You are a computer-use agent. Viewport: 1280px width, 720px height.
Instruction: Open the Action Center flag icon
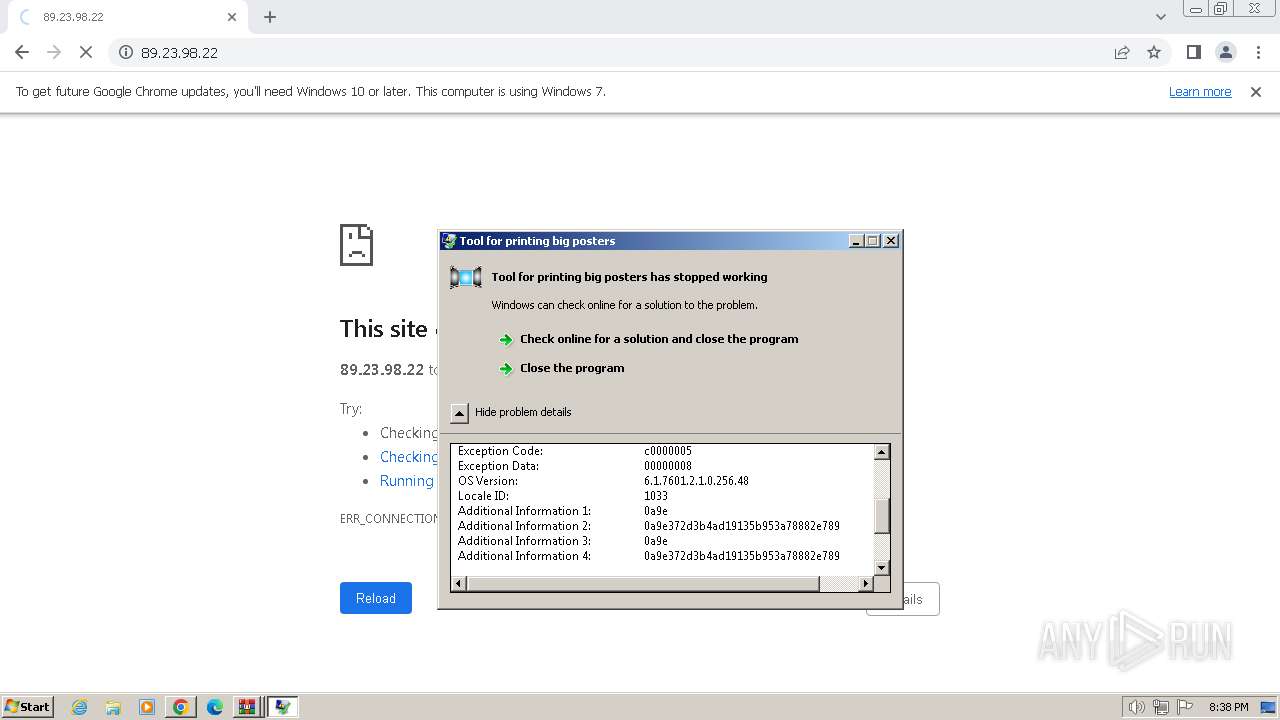(1185, 707)
